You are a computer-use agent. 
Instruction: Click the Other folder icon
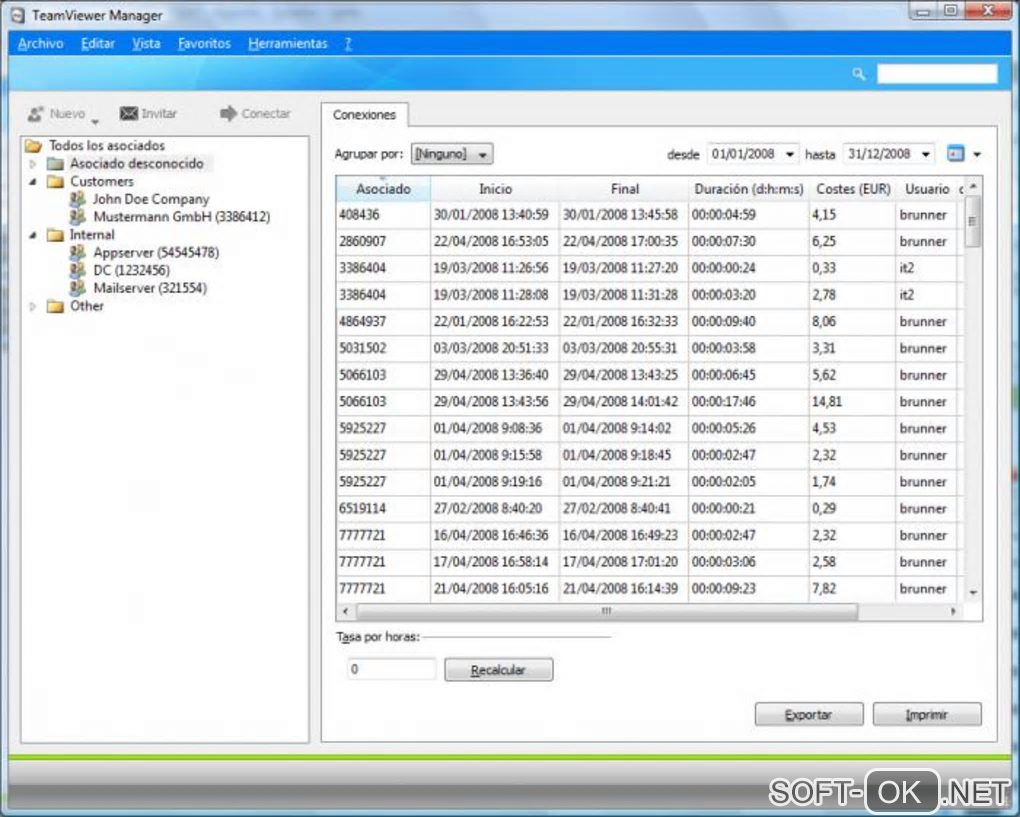pyautogui.click(x=55, y=306)
